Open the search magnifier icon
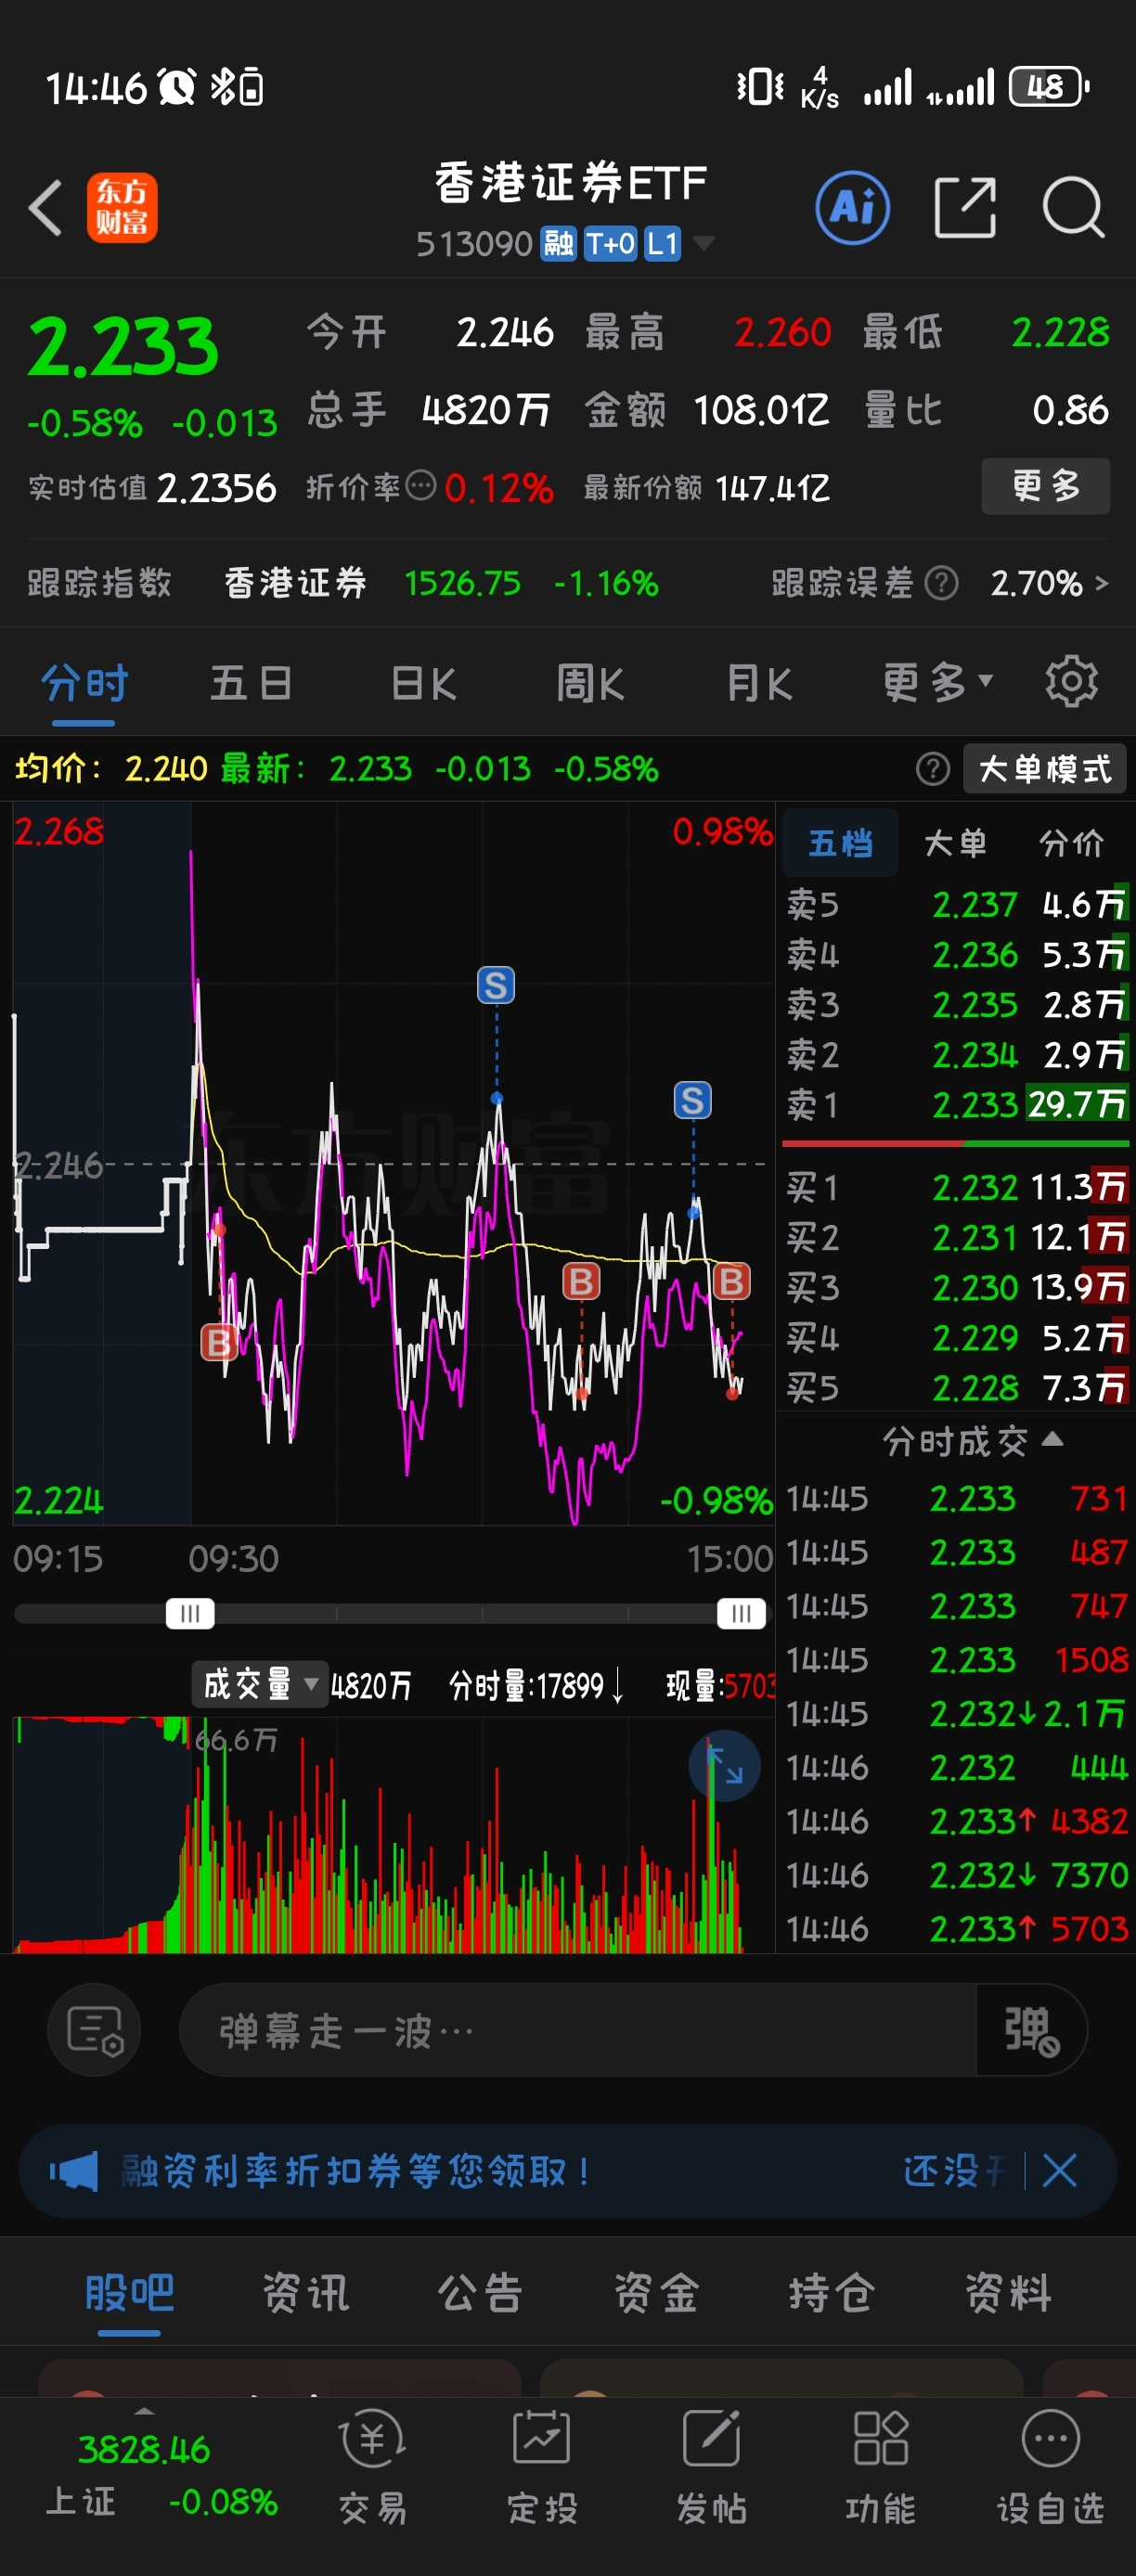The image size is (1136, 2576). [x=1073, y=208]
